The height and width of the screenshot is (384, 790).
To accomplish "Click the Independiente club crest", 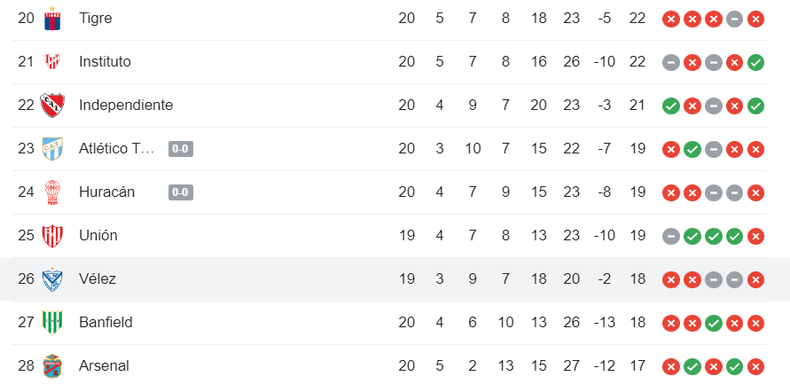I will 52,105.
